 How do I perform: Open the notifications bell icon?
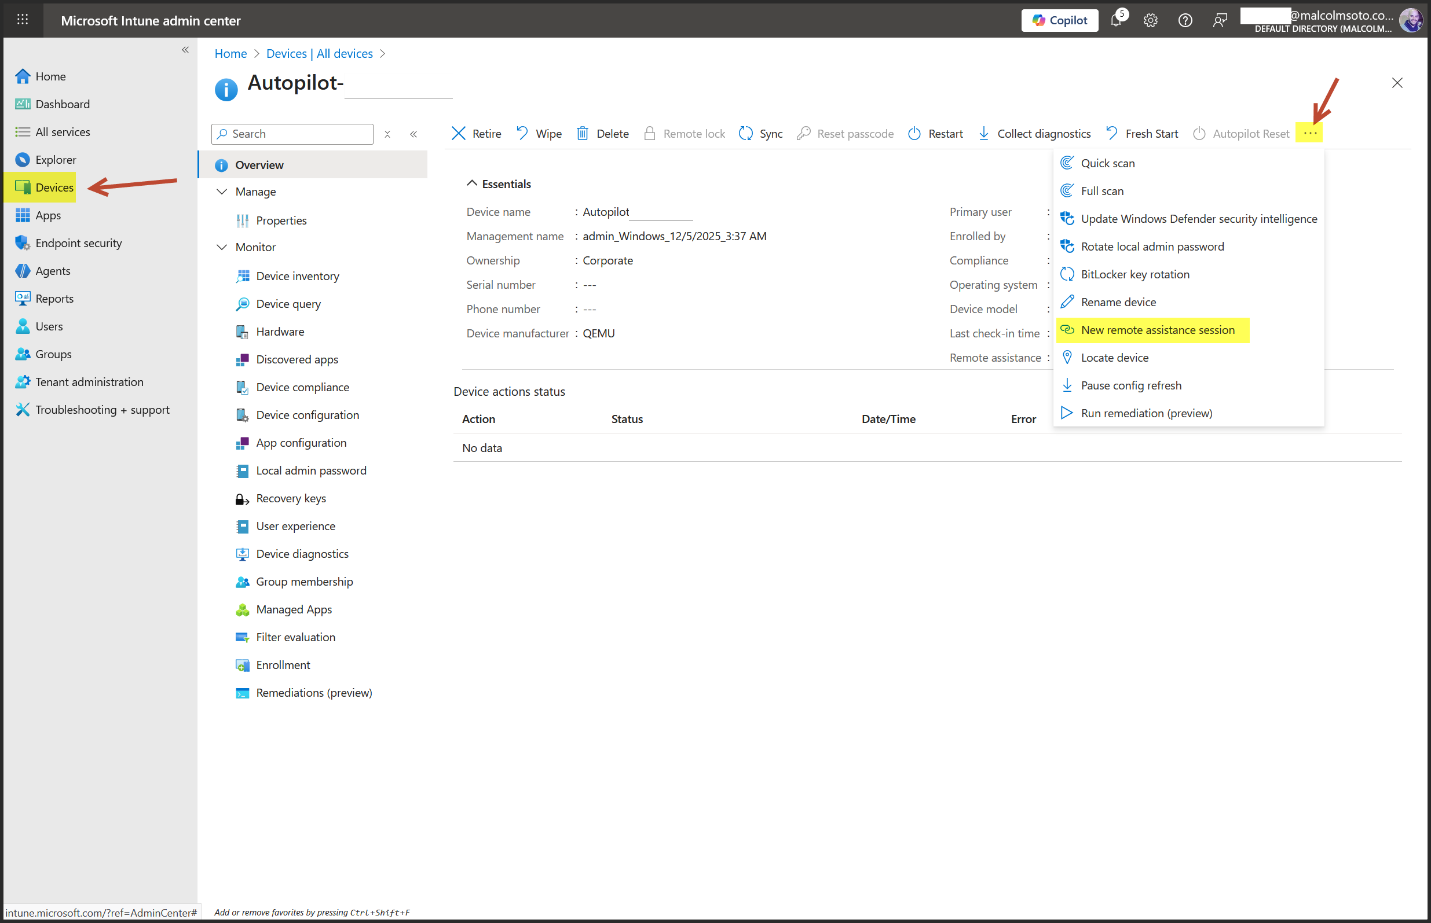[x=1116, y=20]
